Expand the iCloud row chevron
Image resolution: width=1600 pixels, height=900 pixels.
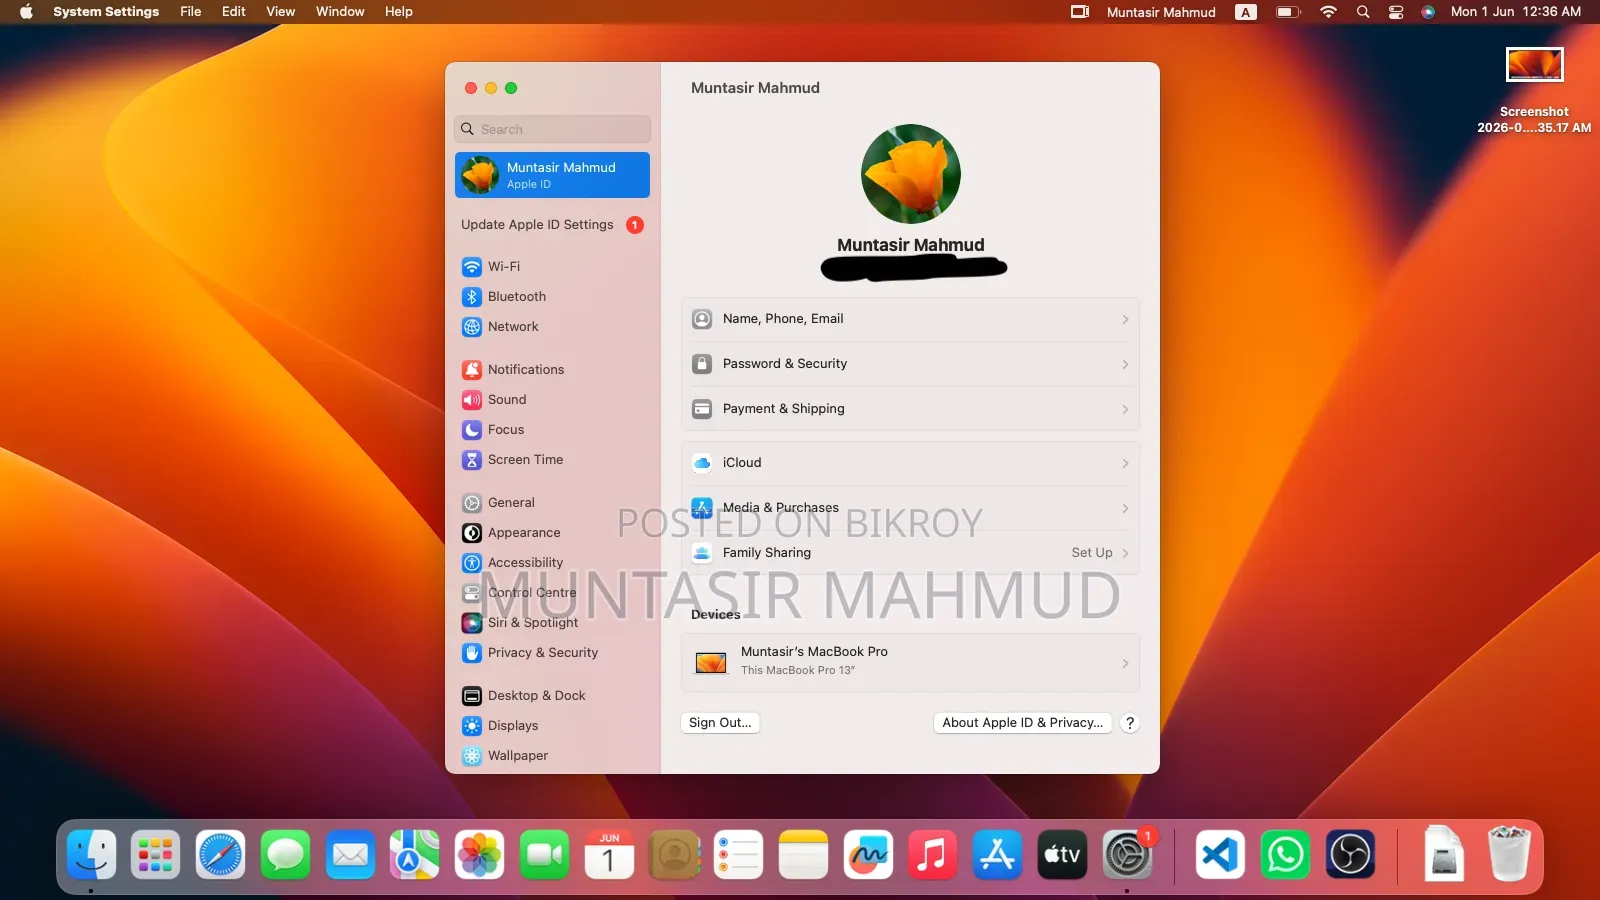coord(1125,464)
